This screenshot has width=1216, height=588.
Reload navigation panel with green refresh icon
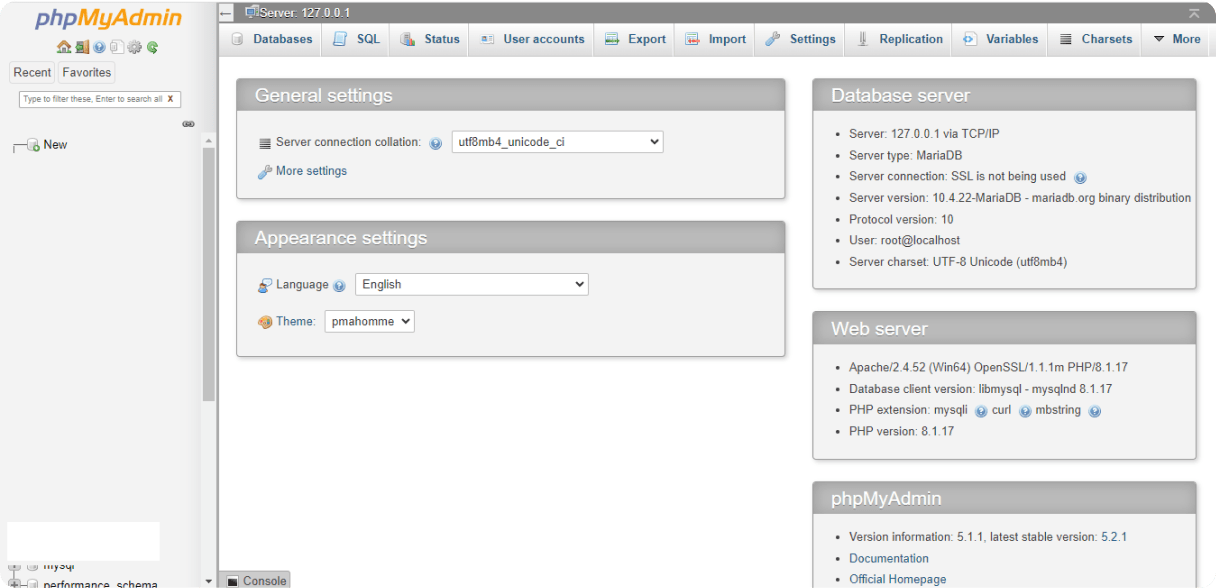(153, 47)
